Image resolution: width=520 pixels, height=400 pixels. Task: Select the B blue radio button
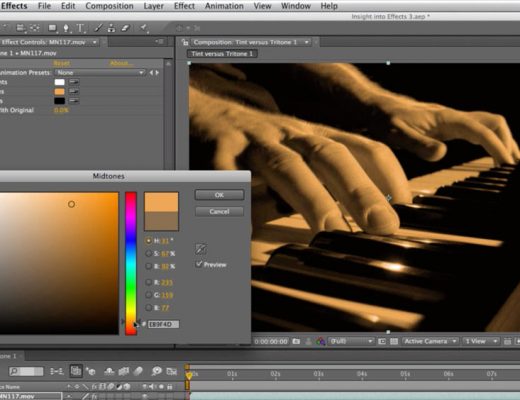[149, 308]
